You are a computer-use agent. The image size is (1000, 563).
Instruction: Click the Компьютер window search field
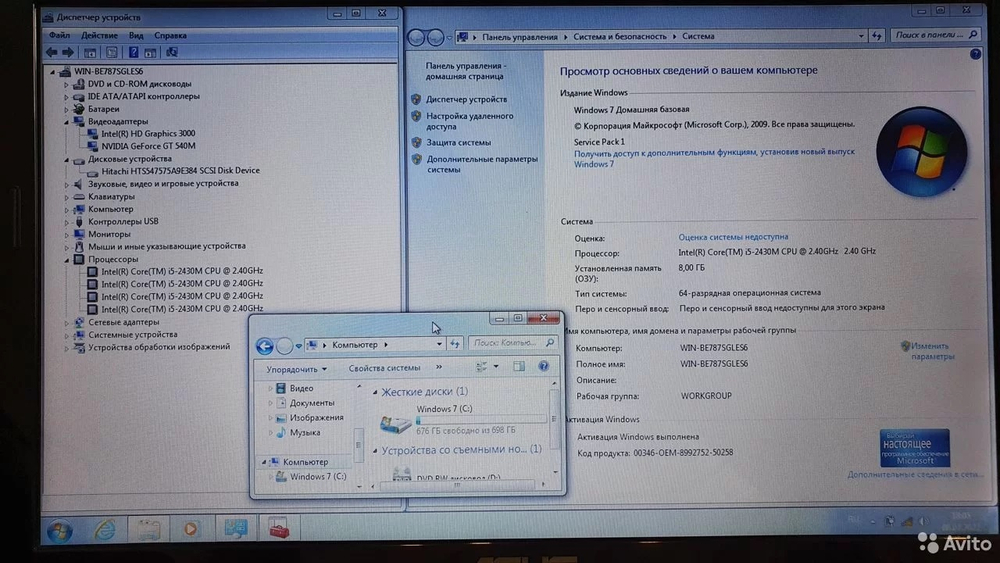coord(513,343)
